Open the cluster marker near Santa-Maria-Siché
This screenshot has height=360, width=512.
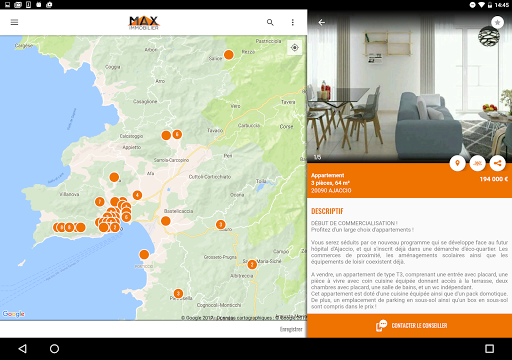click(252, 265)
